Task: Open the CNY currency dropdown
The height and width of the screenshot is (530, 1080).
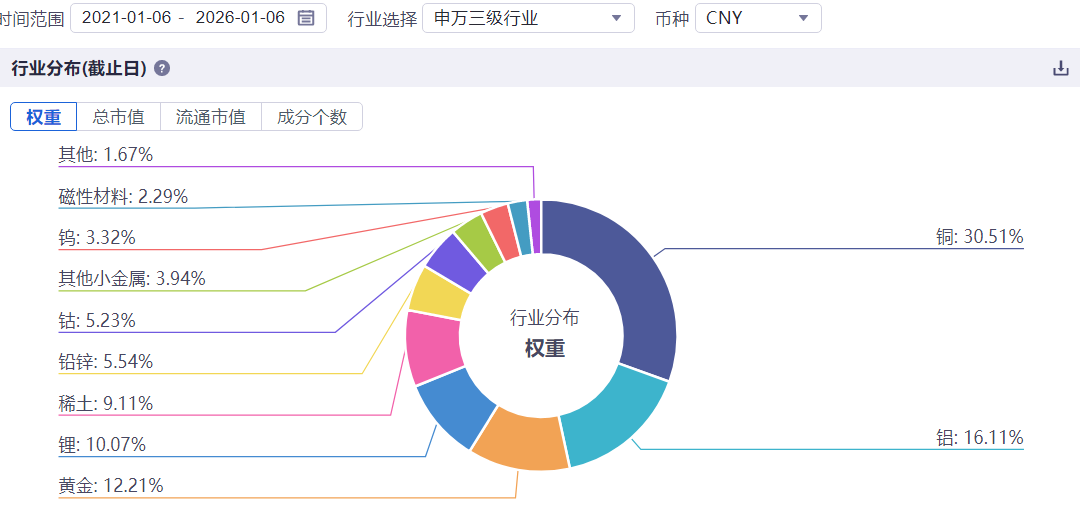Action: pyautogui.click(x=758, y=18)
